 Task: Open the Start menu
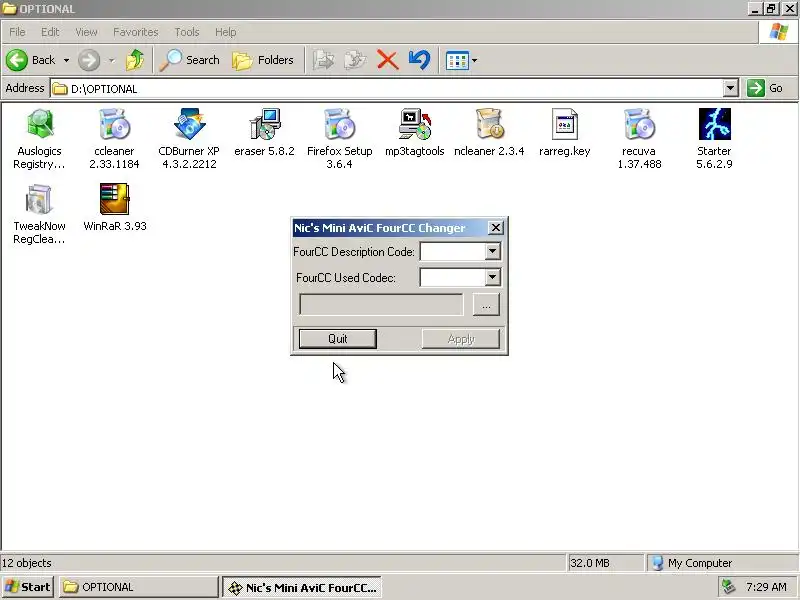(x=28, y=587)
